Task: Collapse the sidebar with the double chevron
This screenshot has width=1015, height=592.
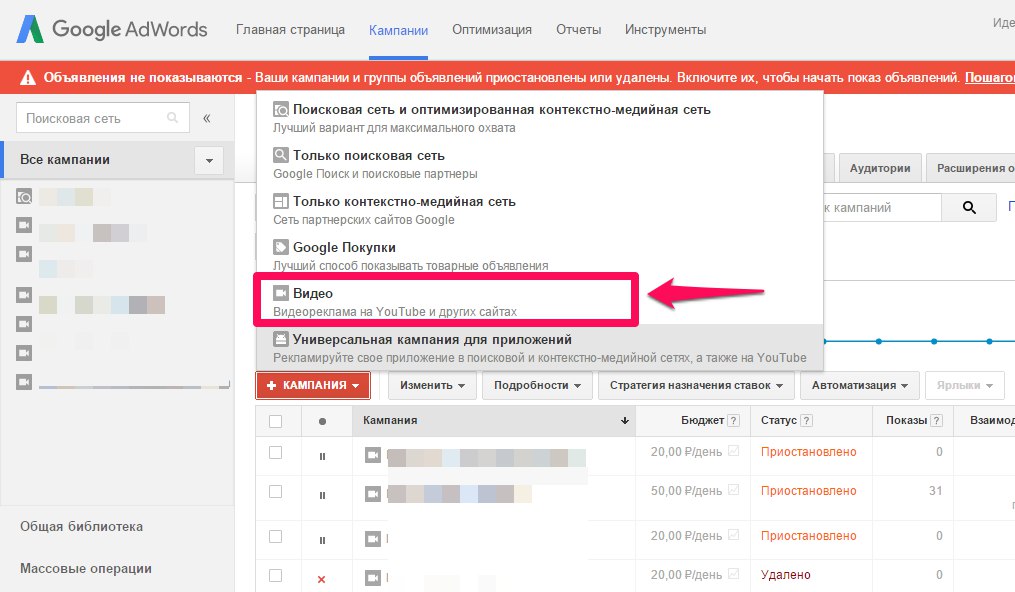Action: 206,118
